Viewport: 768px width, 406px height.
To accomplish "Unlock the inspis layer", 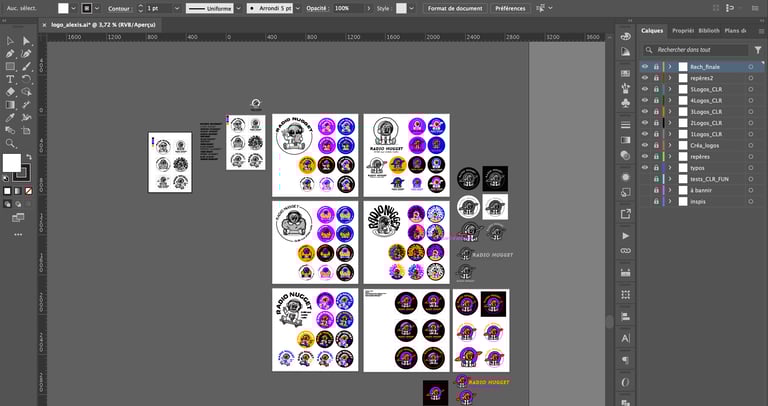I will (656, 202).
